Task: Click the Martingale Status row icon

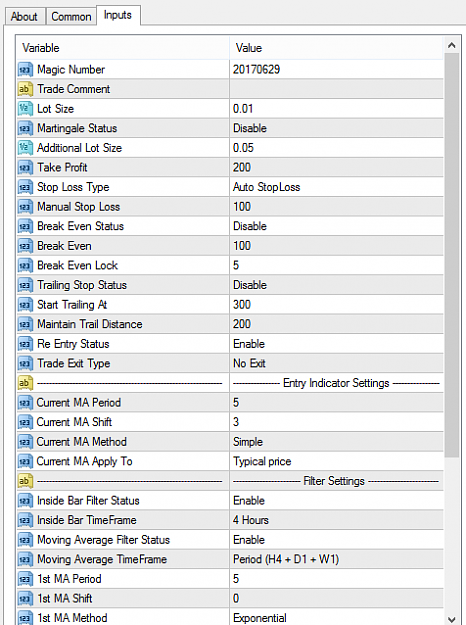Action: 25,128
